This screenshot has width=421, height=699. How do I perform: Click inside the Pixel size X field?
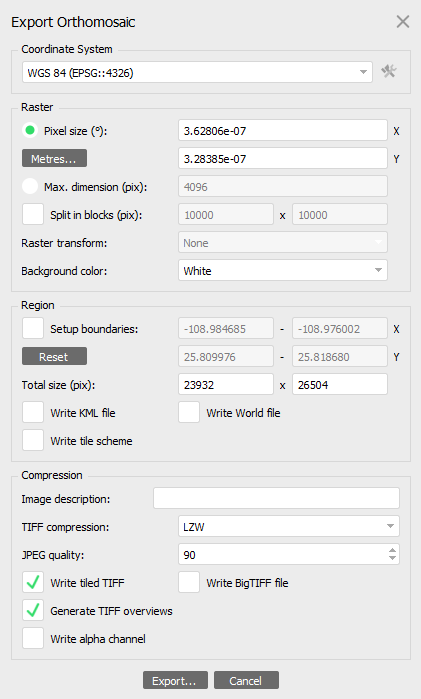[x=283, y=131]
